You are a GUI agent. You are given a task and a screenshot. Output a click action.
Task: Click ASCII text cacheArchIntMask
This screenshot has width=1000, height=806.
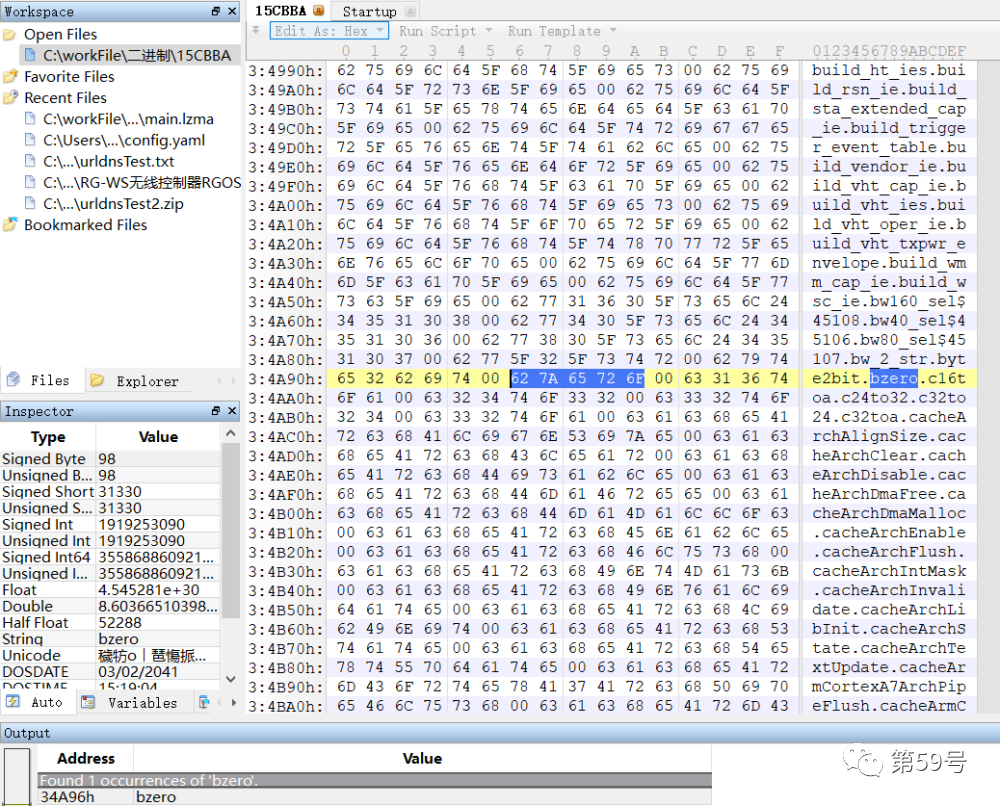(889, 571)
